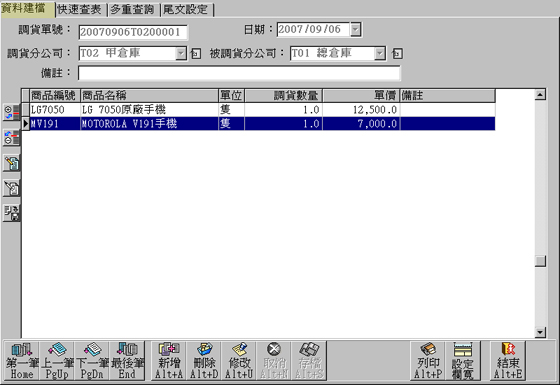This screenshot has height=385, width=560.
Task: Click the row selector of the LG7050 row
Action: pyautogui.click(x=26, y=110)
